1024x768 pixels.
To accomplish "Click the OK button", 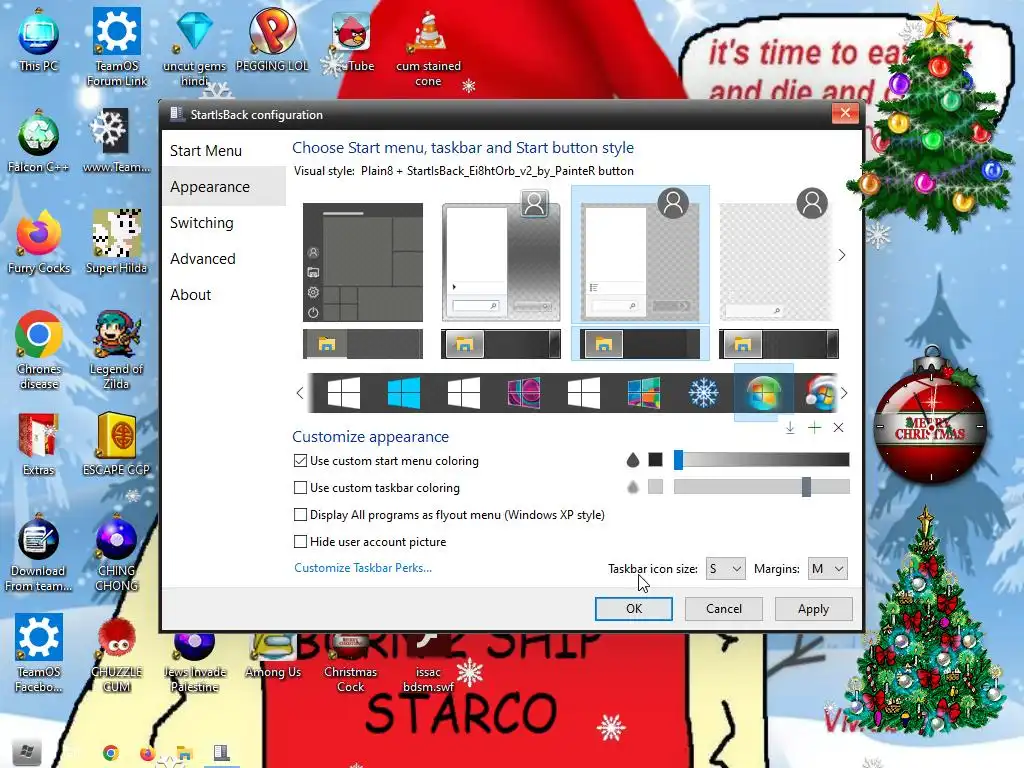I will (x=633, y=609).
